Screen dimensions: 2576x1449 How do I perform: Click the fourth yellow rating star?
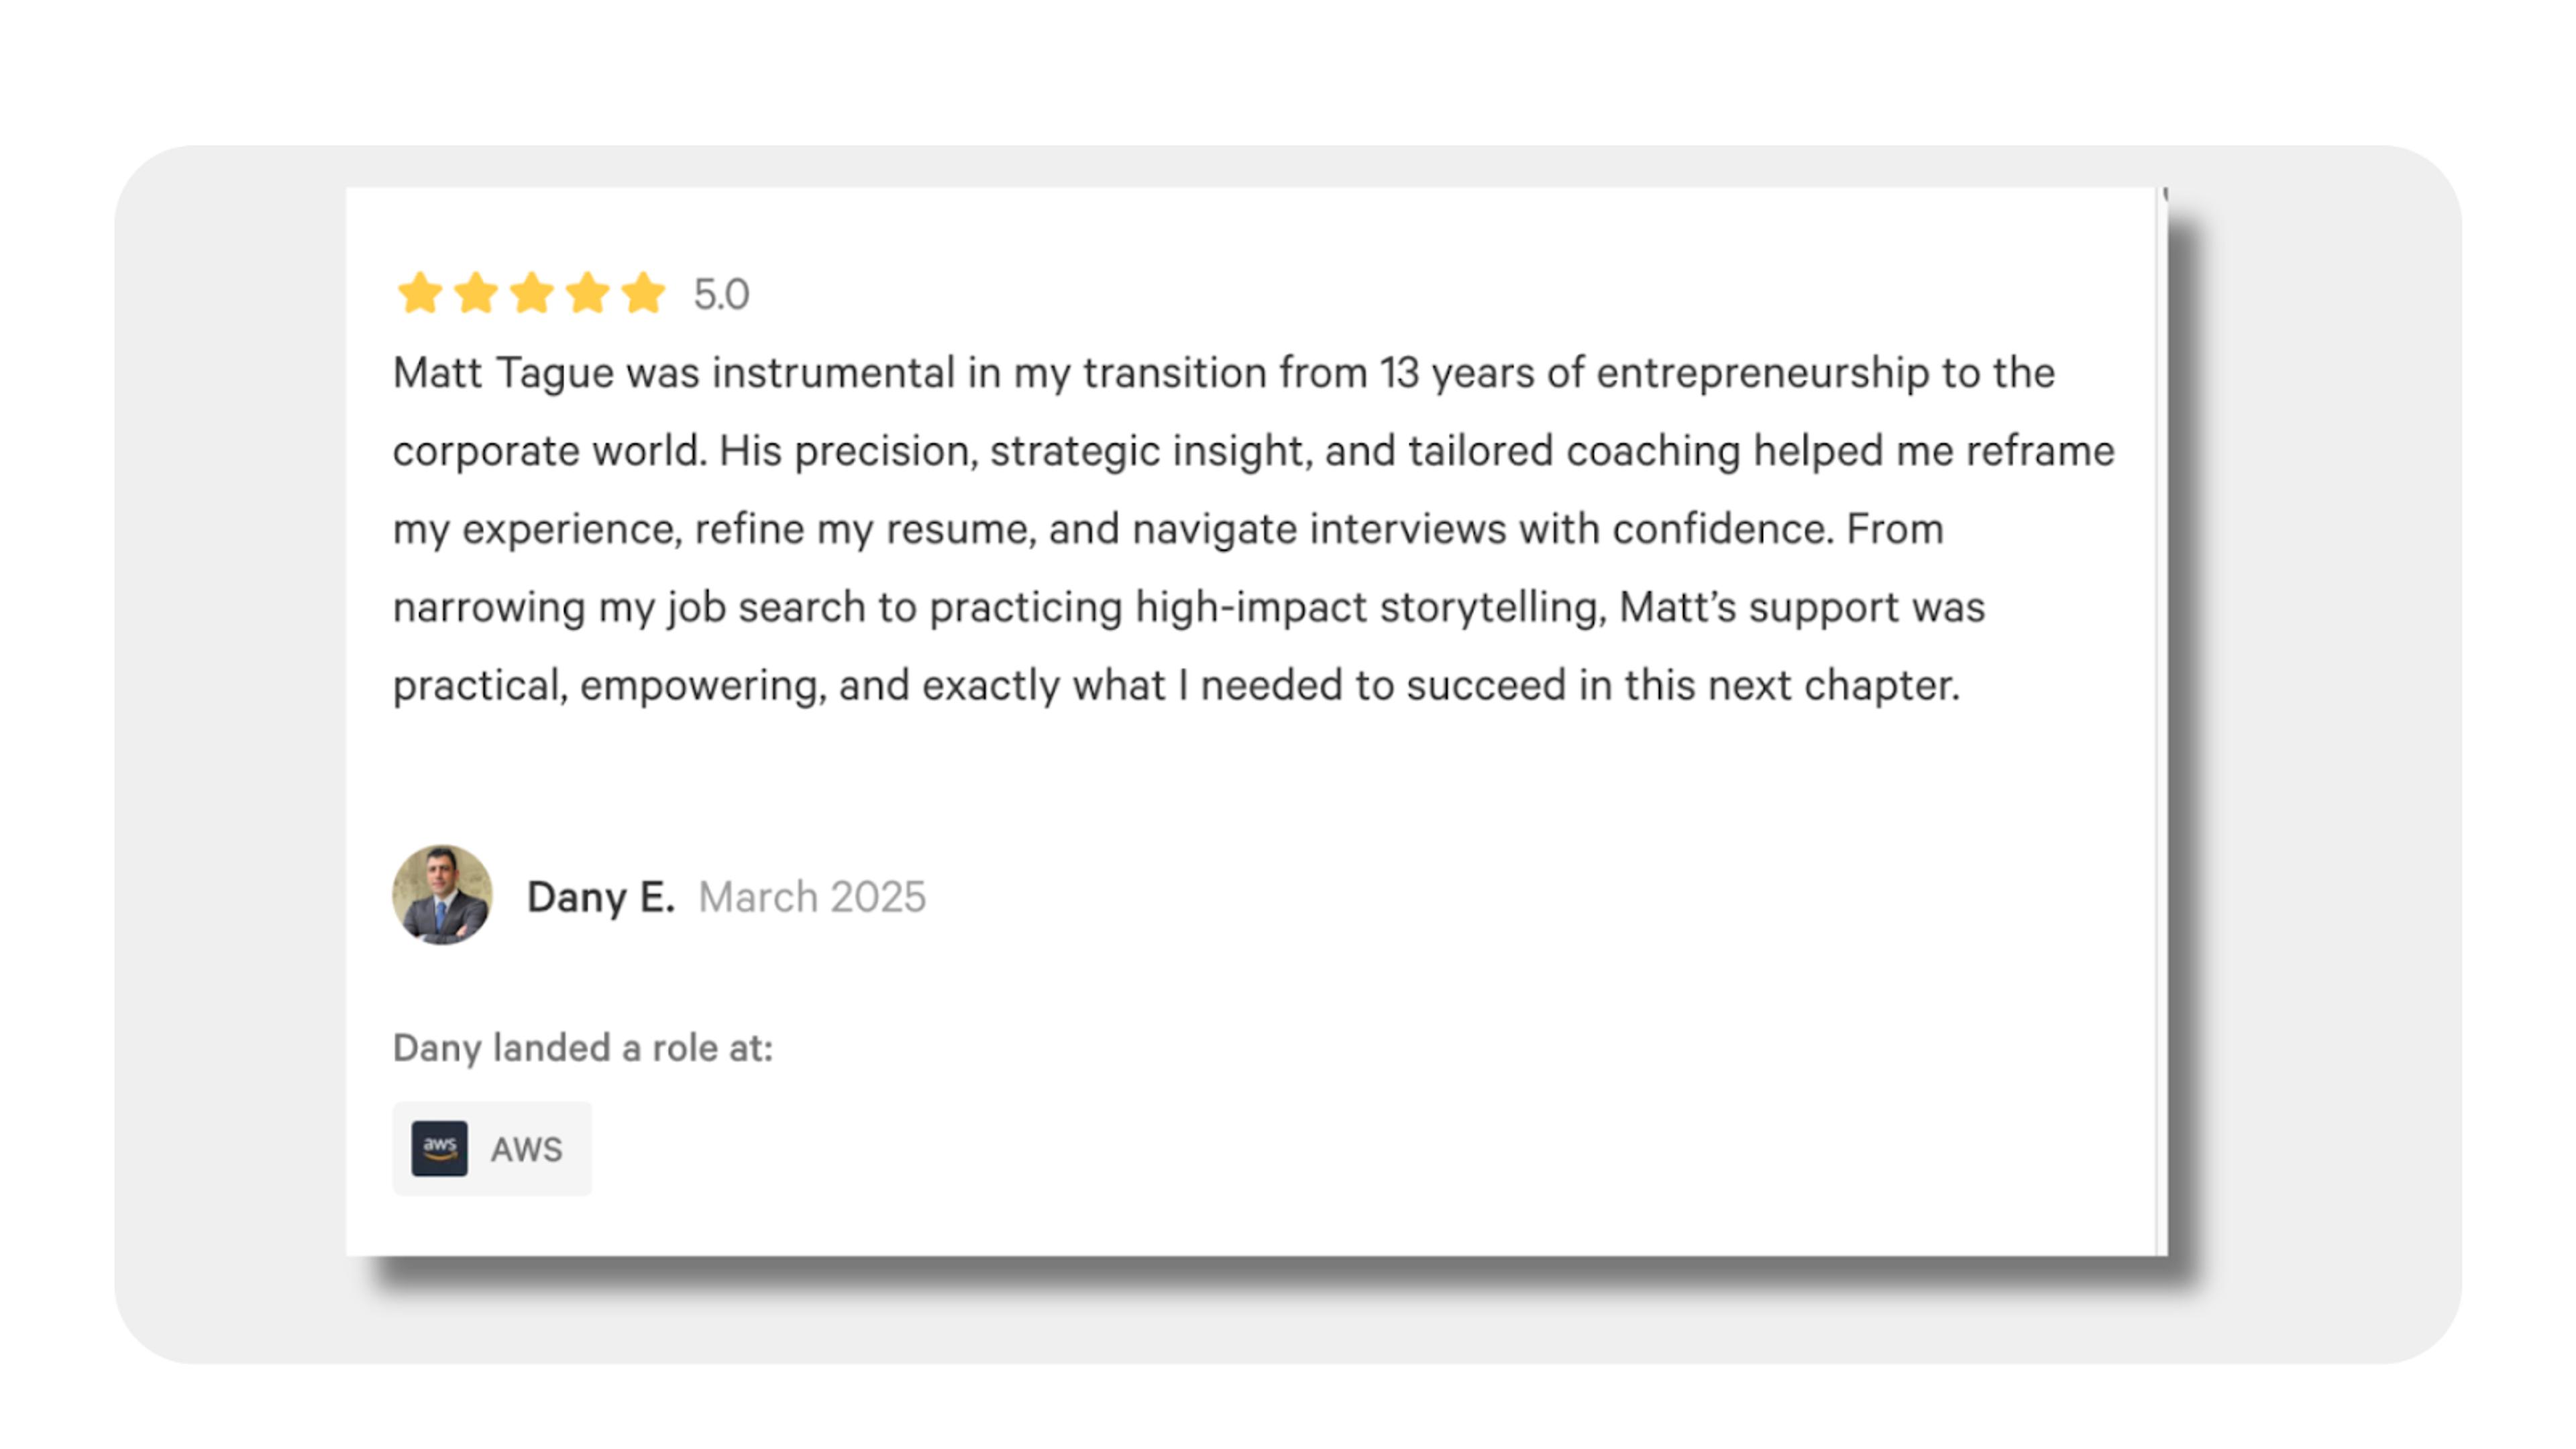588,293
